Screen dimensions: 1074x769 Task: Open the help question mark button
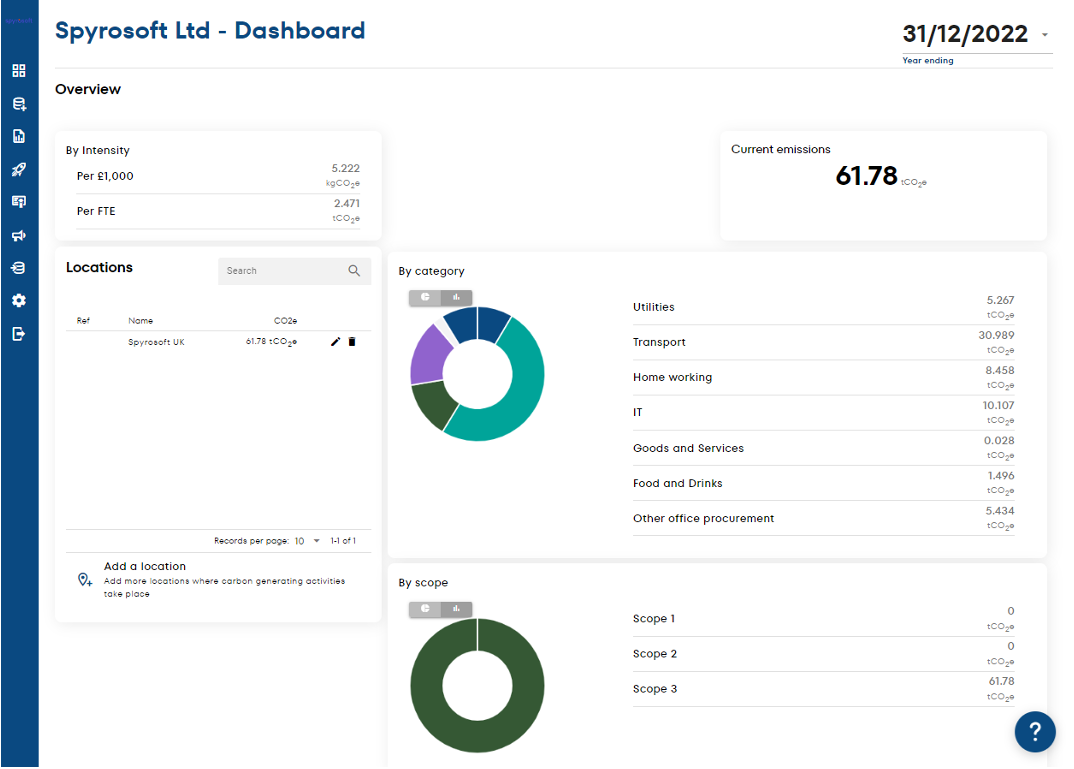(x=1035, y=731)
